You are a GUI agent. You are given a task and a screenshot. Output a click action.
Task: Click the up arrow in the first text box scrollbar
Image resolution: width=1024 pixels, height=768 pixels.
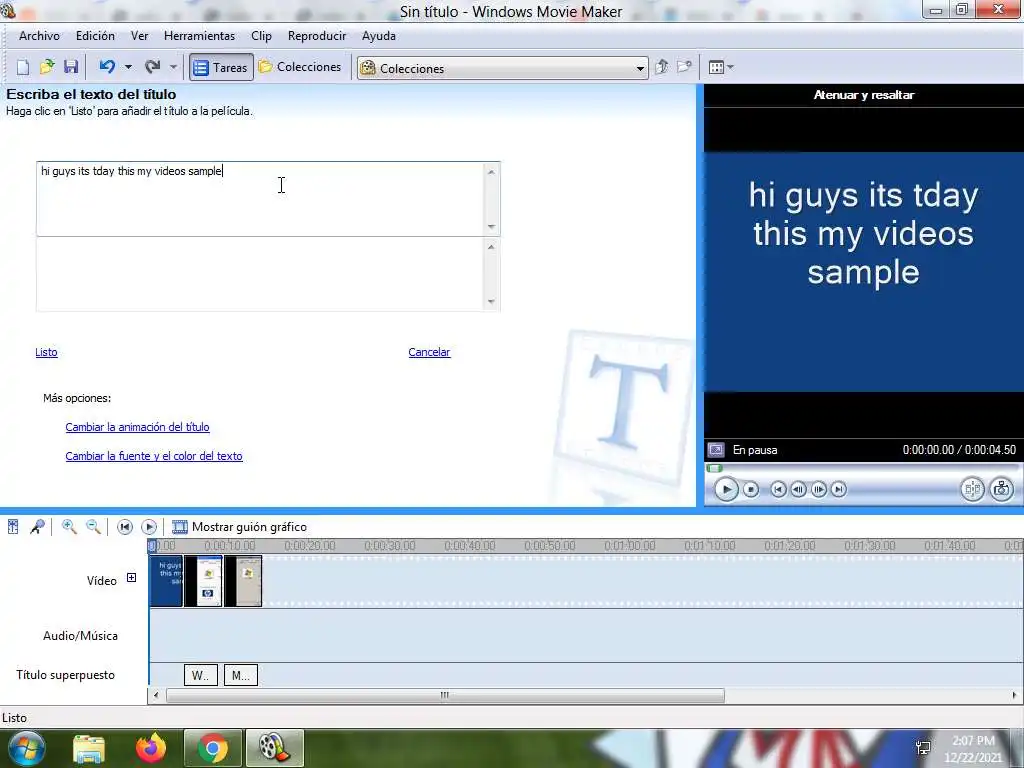click(492, 172)
